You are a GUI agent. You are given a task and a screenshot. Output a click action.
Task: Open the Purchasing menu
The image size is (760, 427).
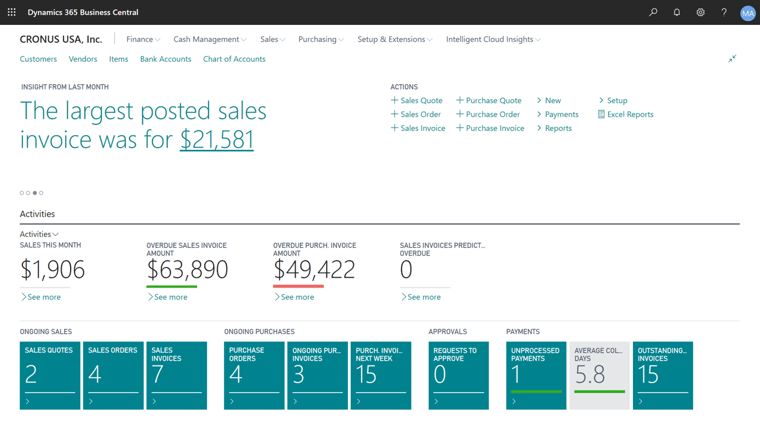tap(321, 39)
